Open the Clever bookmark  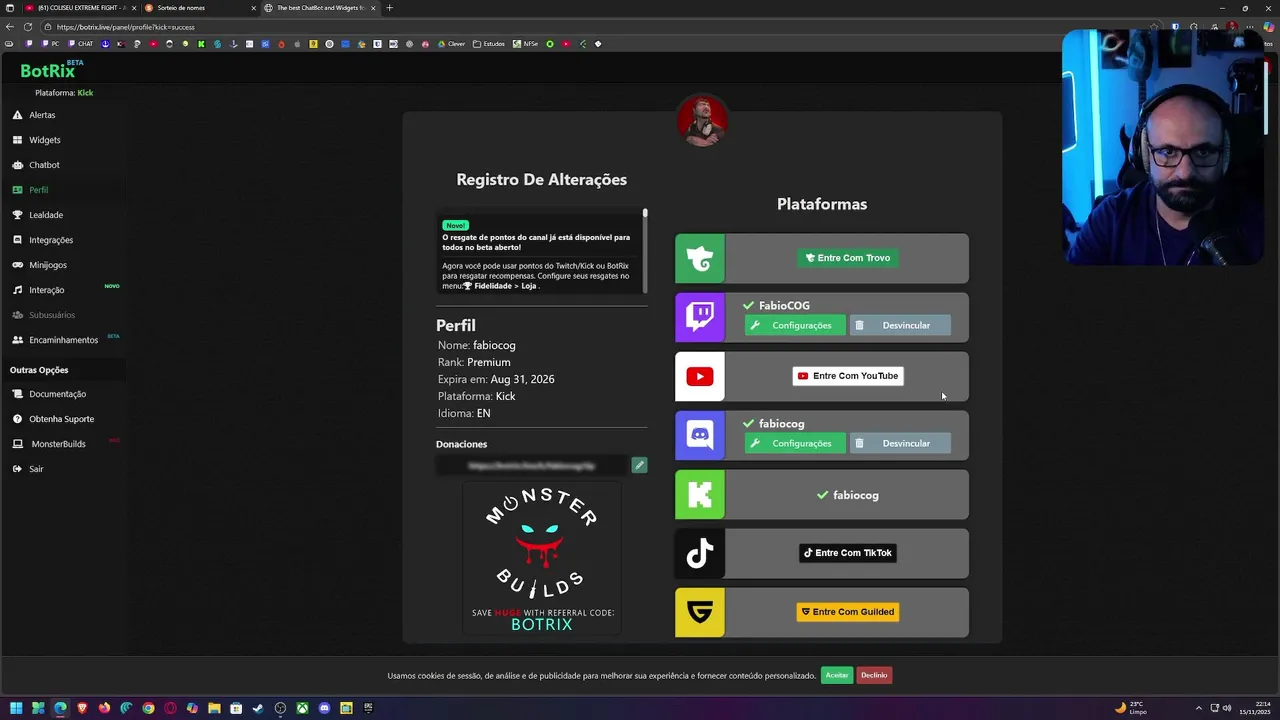coord(452,44)
